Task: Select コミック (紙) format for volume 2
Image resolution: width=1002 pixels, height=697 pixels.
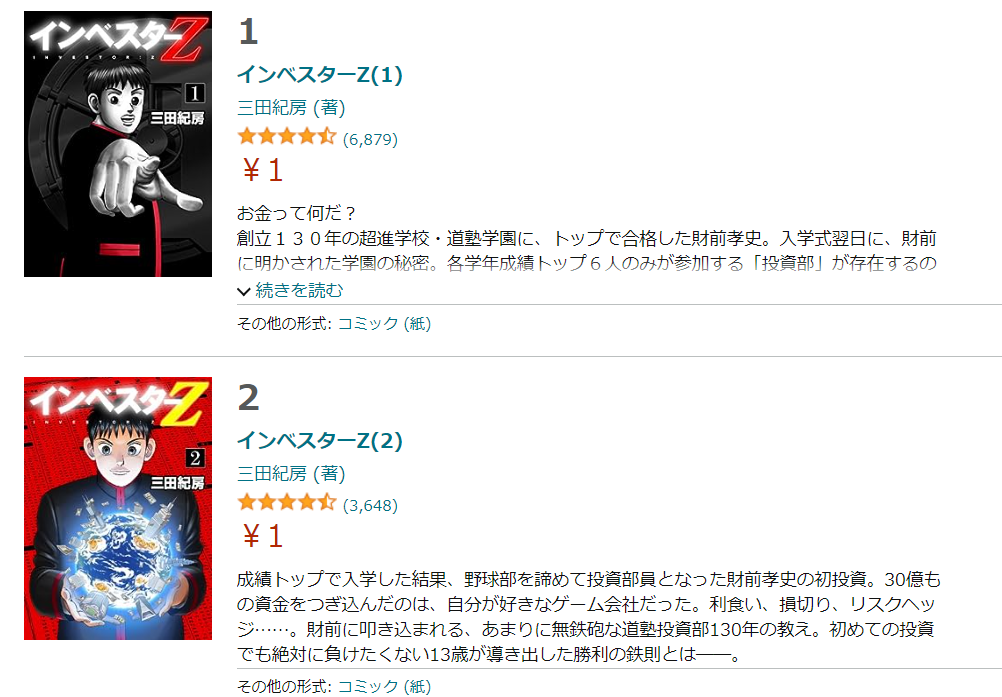Action: pyautogui.click(x=384, y=686)
